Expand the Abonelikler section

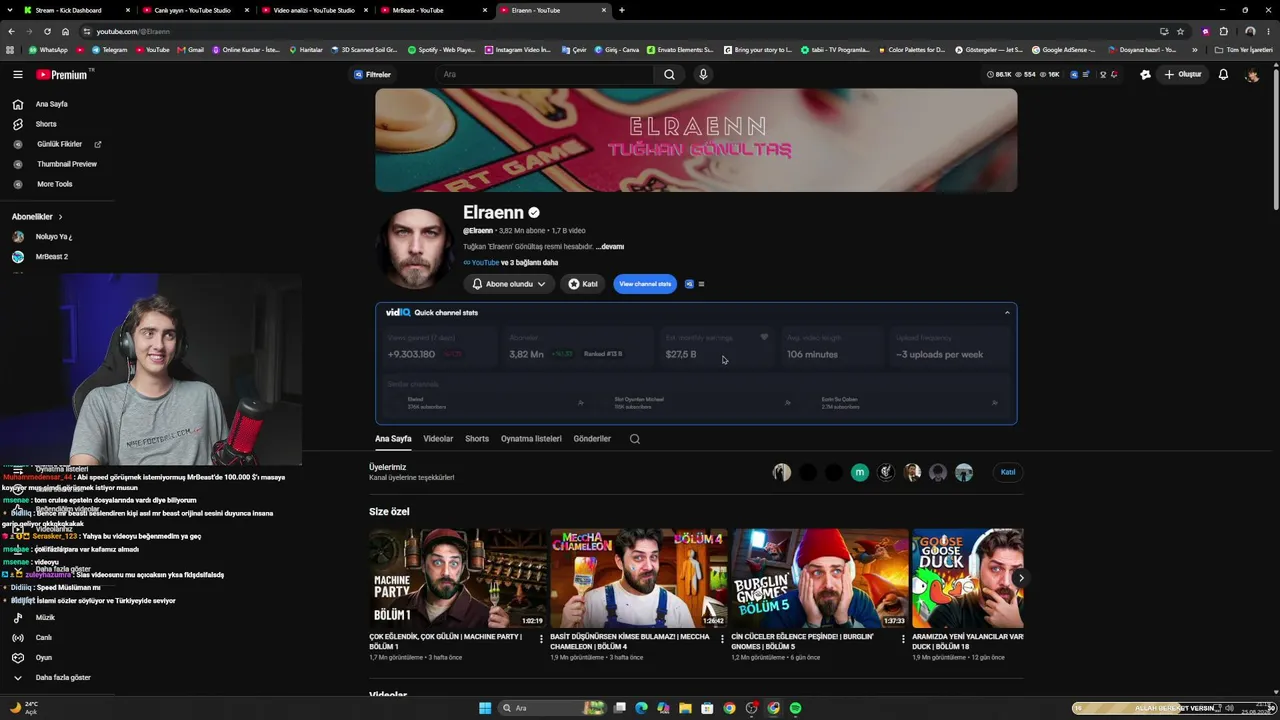coord(37,217)
